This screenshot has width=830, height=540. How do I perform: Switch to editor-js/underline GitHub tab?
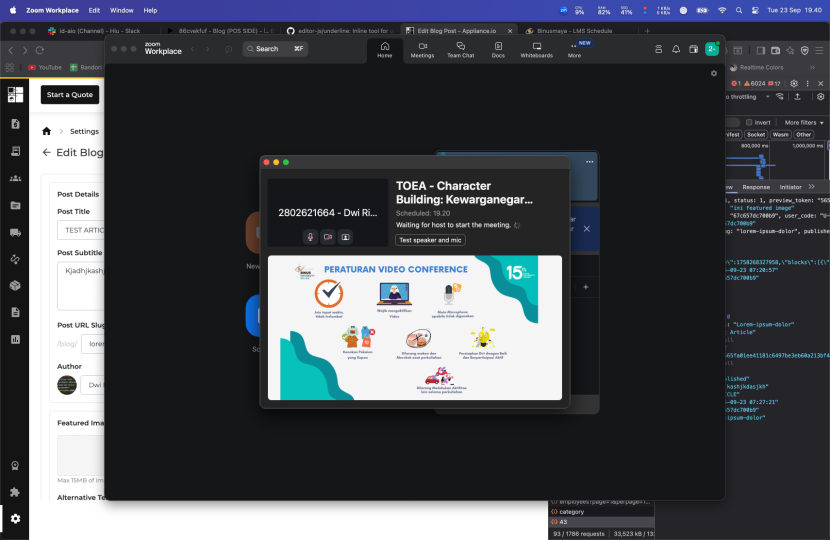point(339,31)
